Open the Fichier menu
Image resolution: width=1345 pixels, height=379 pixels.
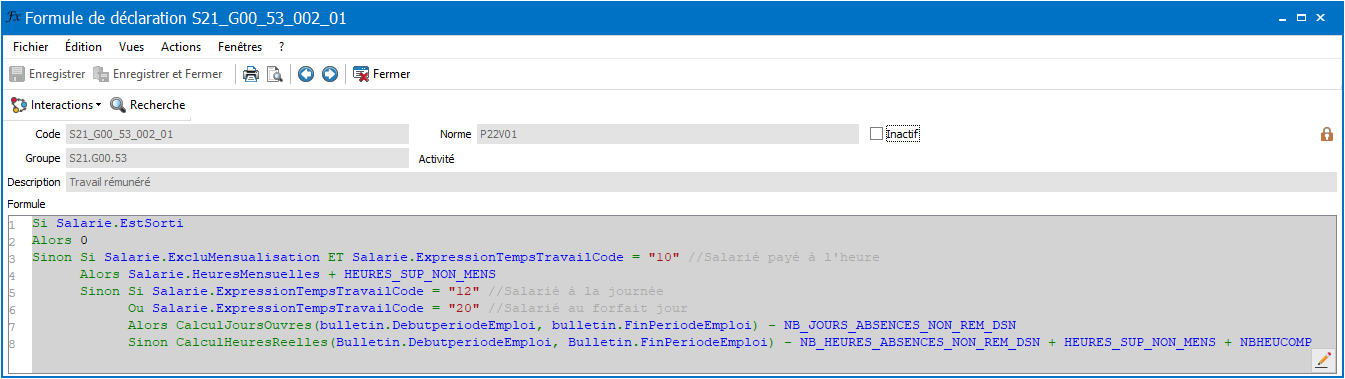pyautogui.click(x=30, y=47)
